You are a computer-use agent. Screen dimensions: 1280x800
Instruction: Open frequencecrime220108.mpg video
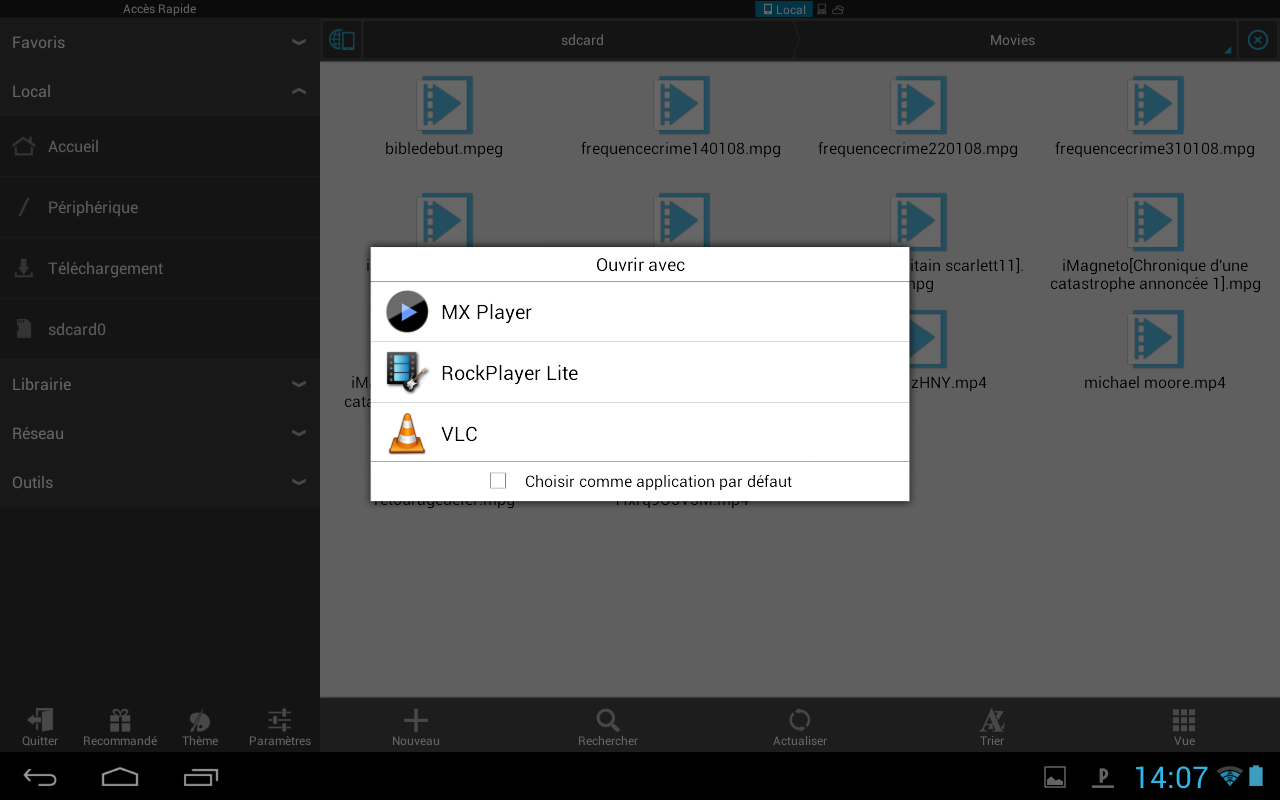[918, 118]
